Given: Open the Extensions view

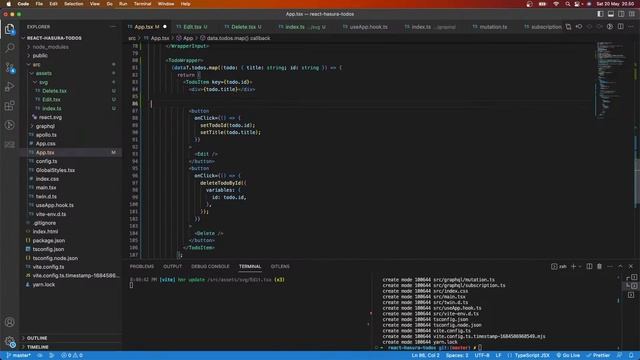Looking at the screenshot, I should [9, 106].
